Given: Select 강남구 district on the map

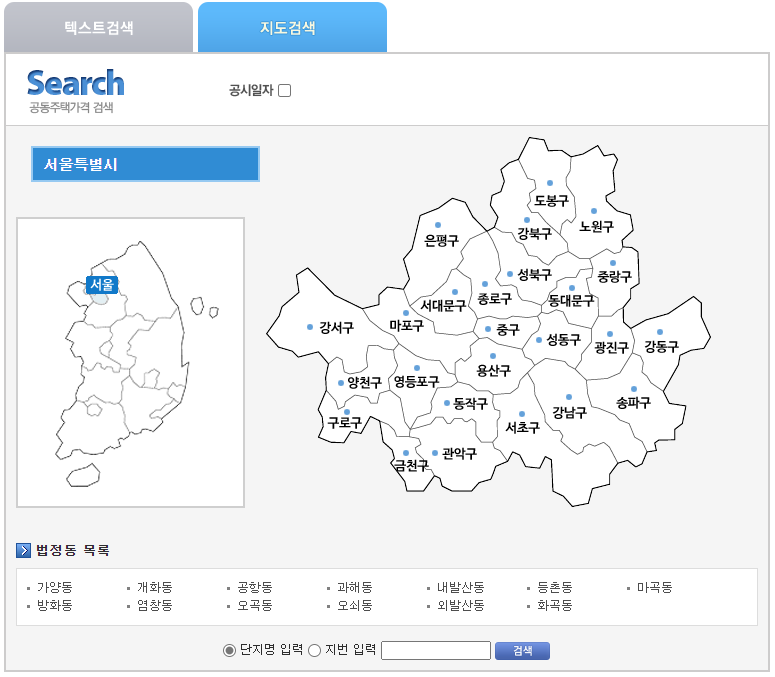Looking at the screenshot, I should [x=569, y=412].
